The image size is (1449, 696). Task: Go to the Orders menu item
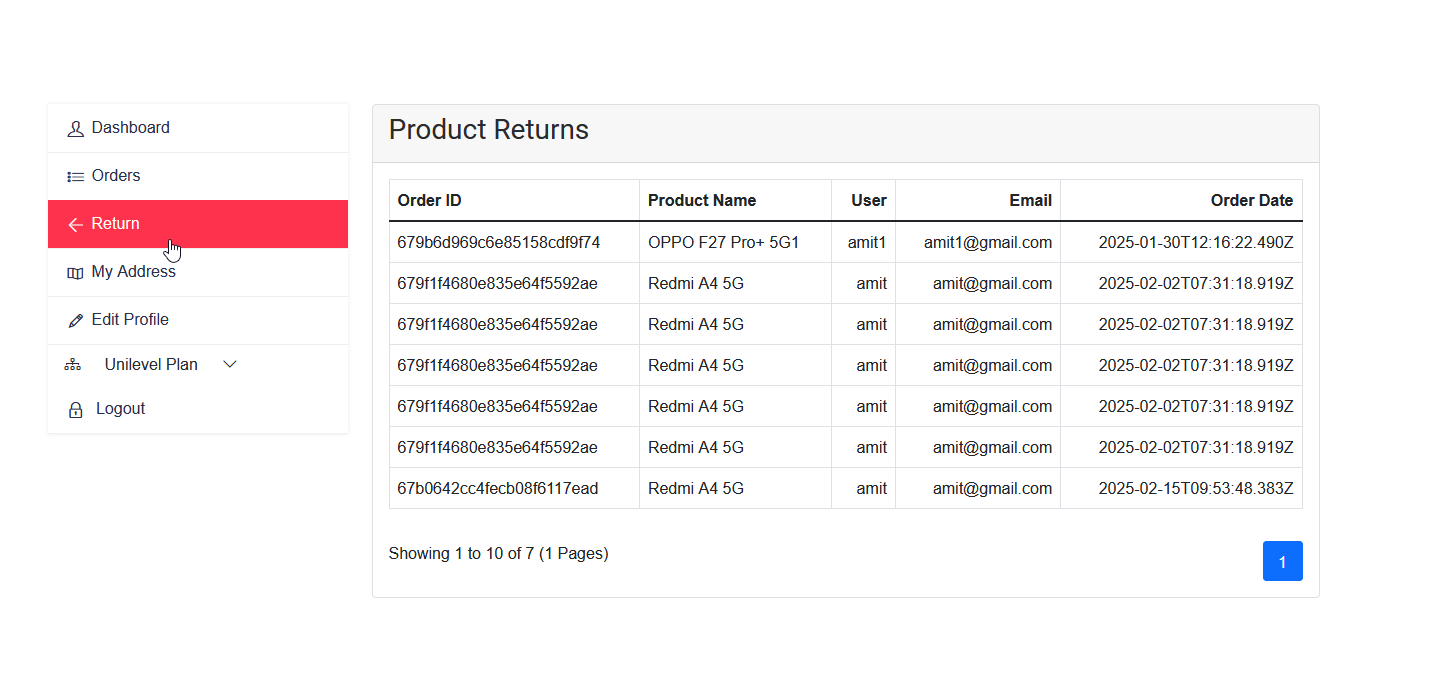pyautogui.click(x=116, y=176)
